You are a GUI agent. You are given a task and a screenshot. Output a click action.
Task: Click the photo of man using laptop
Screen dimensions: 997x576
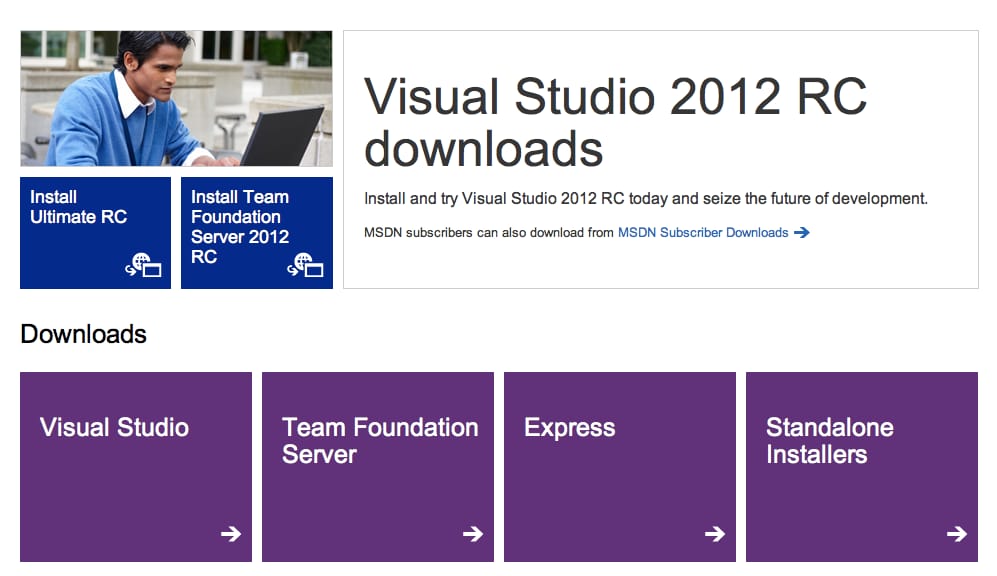[x=176, y=99]
